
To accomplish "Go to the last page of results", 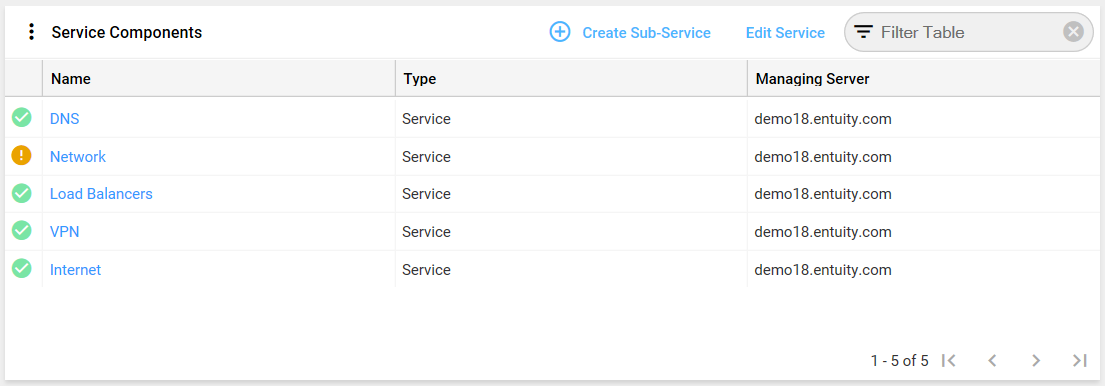I will click(x=1079, y=361).
